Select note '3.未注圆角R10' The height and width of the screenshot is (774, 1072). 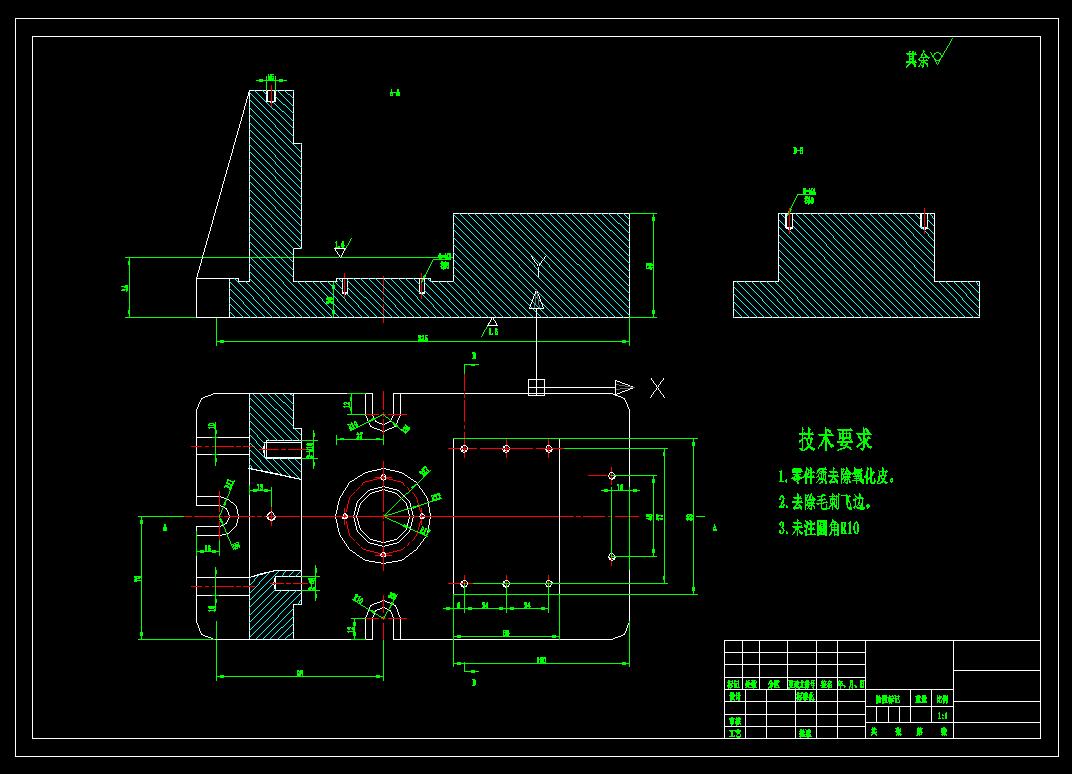(819, 528)
